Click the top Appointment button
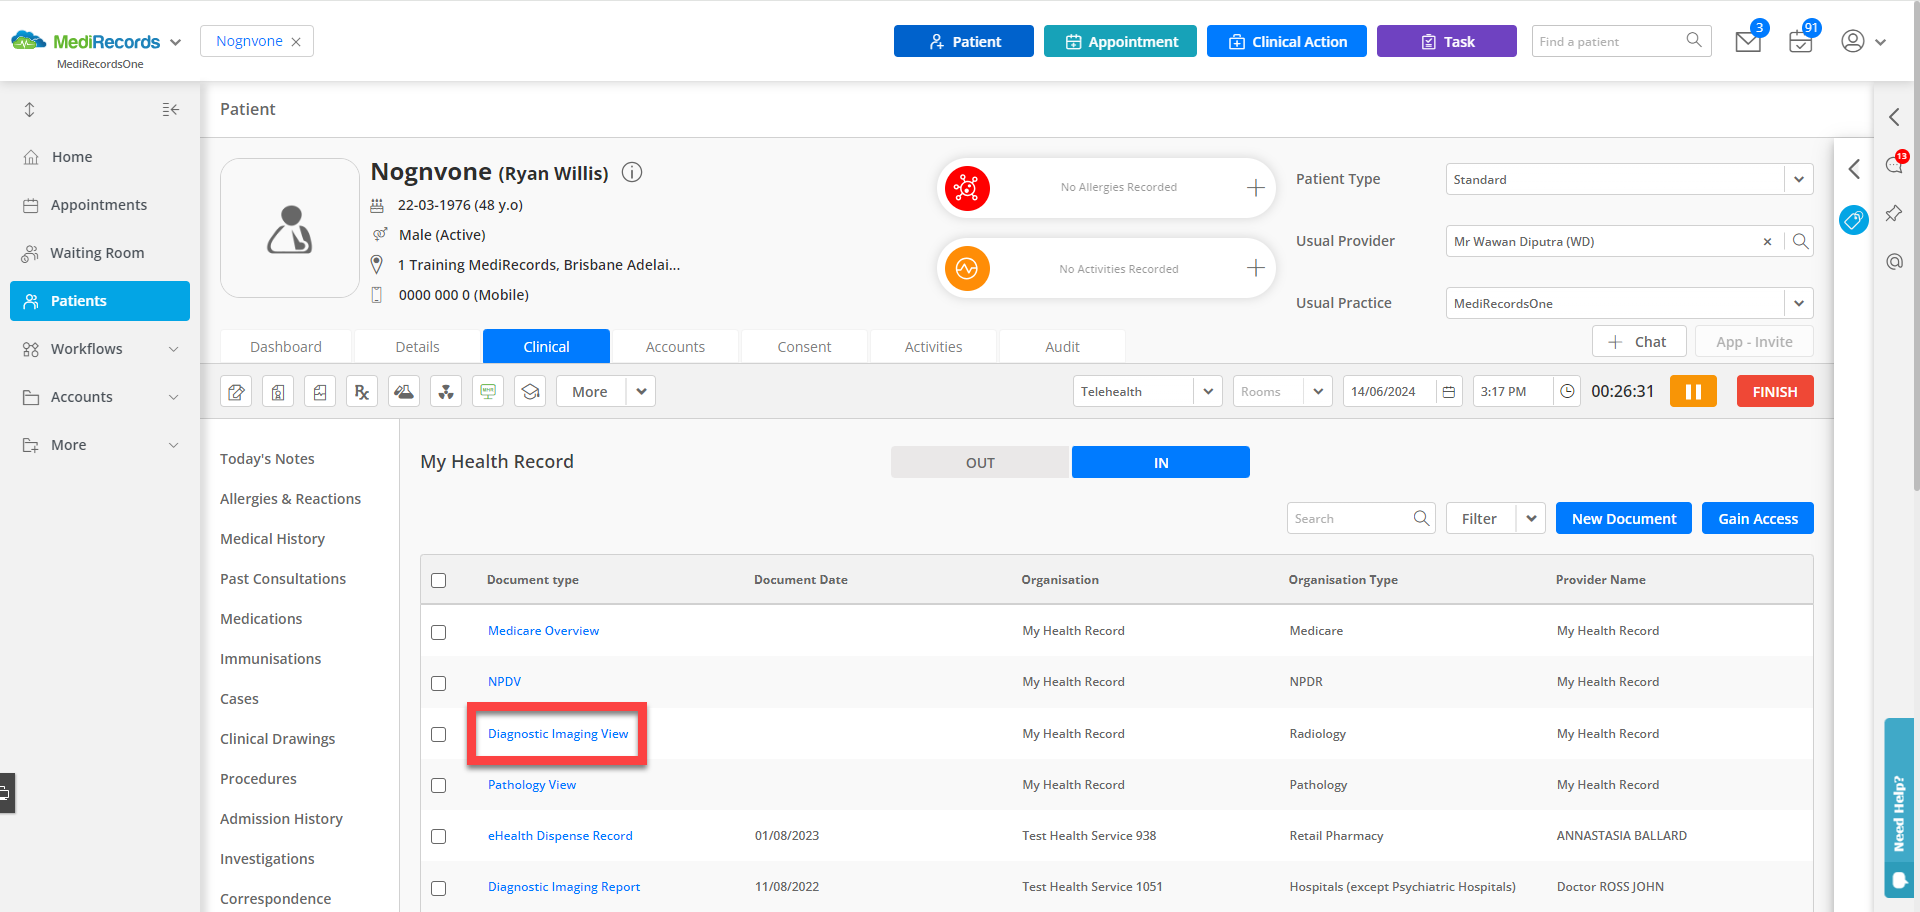The width and height of the screenshot is (1920, 912). click(x=1120, y=42)
